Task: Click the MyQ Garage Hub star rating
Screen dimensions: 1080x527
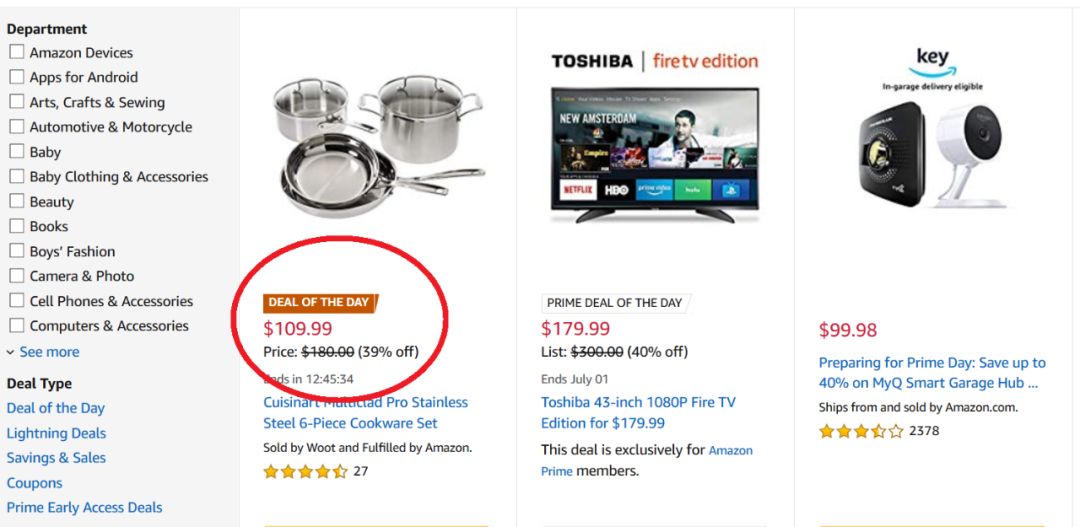Action: point(861,431)
